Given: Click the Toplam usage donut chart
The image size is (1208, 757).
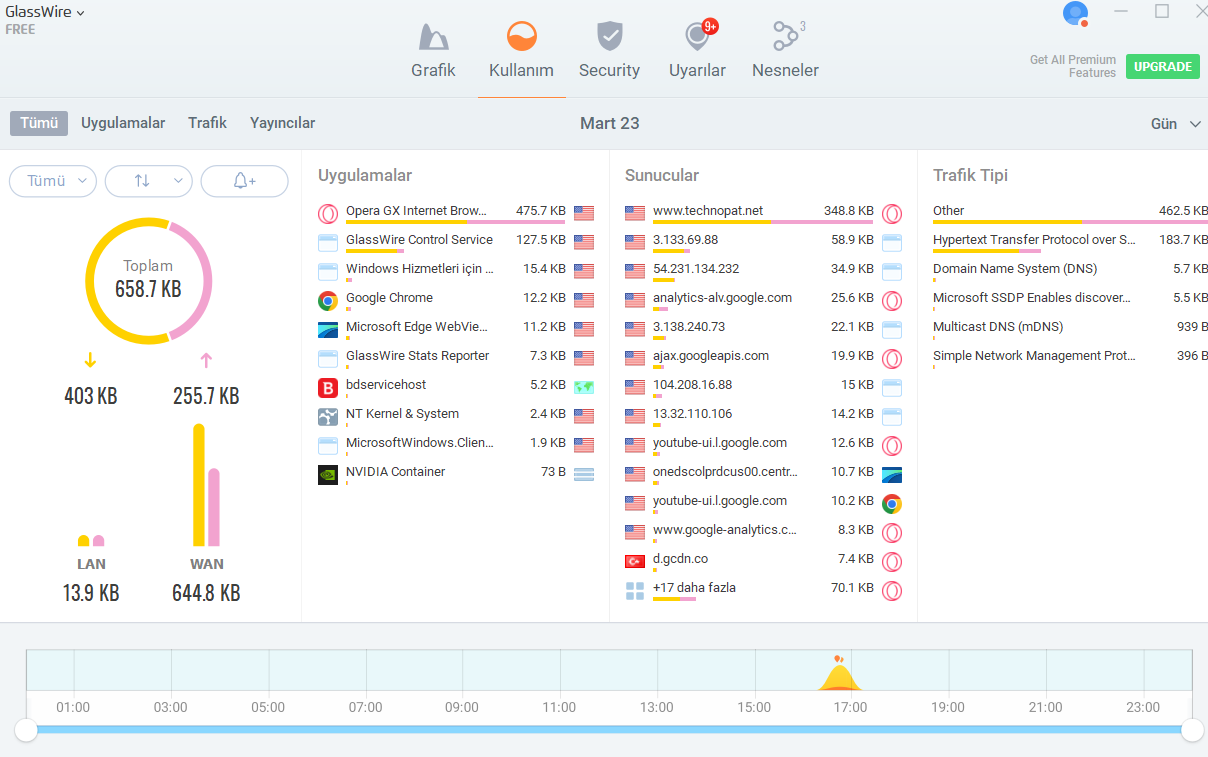Looking at the screenshot, I should 149,280.
